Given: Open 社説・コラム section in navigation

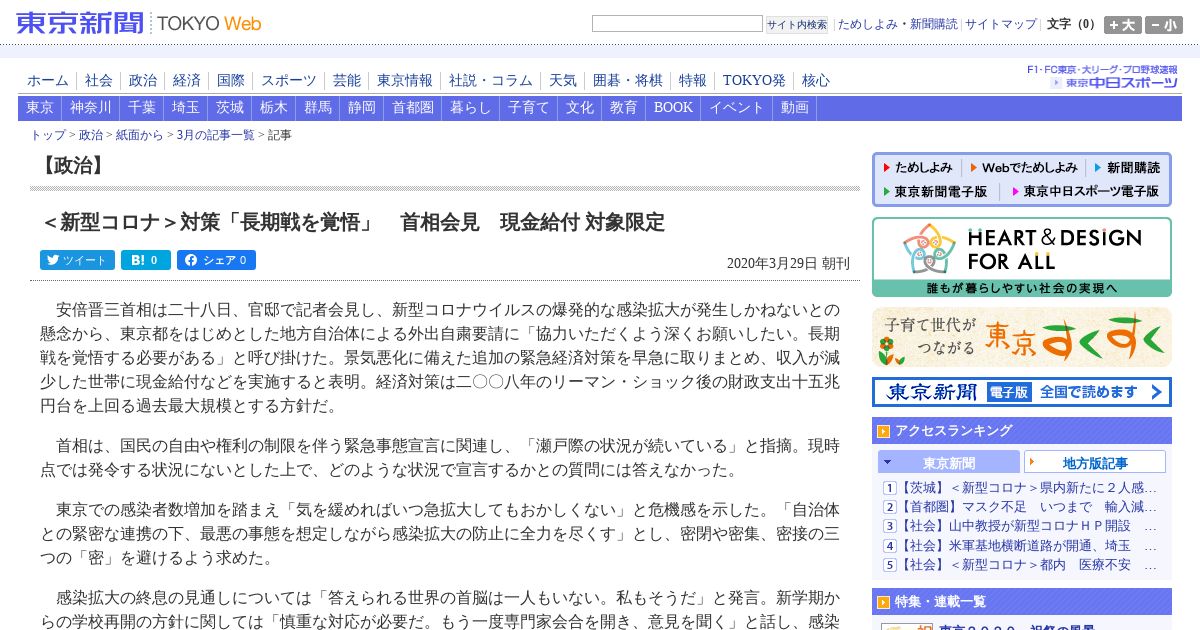Looking at the screenshot, I should click(x=491, y=80).
